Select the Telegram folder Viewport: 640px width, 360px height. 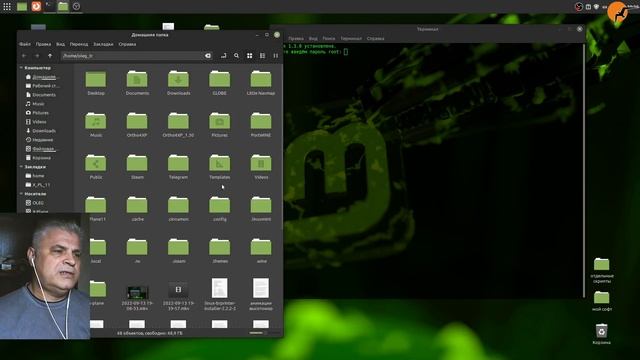click(x=178, y=163)
